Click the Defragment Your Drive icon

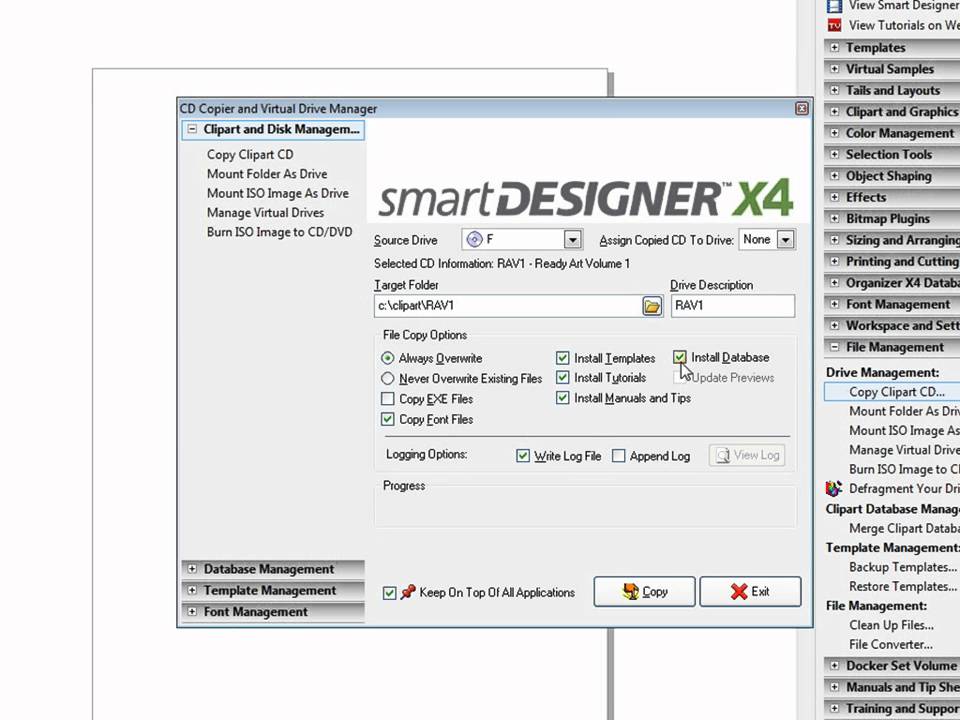[834, 488]
